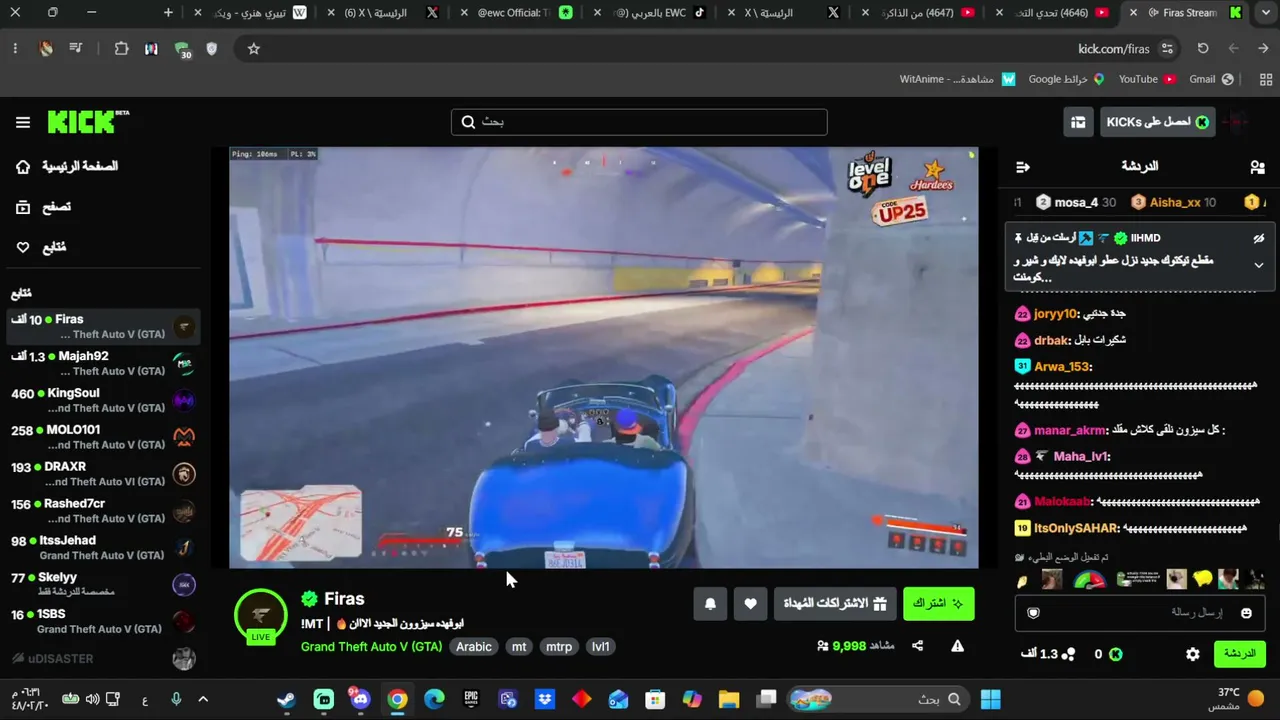Open the Chrome extensions puzzle icon
The height and width of the screenshot is (720, 1280).
[121, 49]
